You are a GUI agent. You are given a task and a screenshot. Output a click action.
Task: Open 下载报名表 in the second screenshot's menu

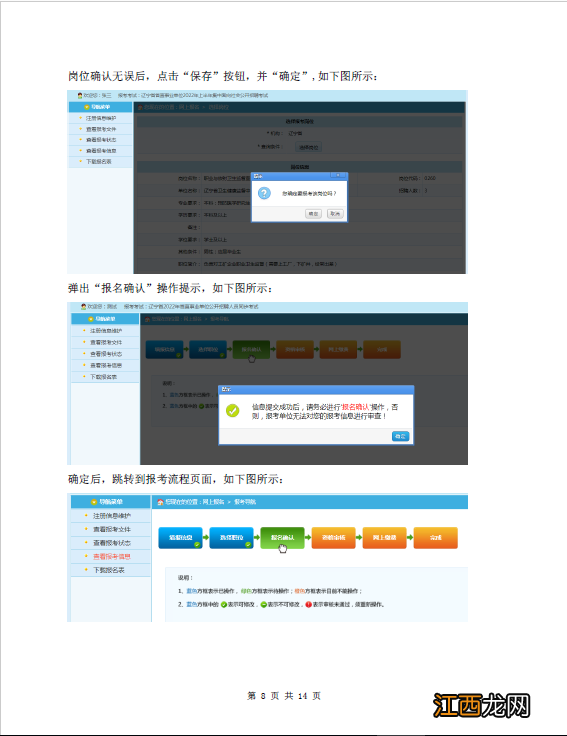(x=105, y=377)
